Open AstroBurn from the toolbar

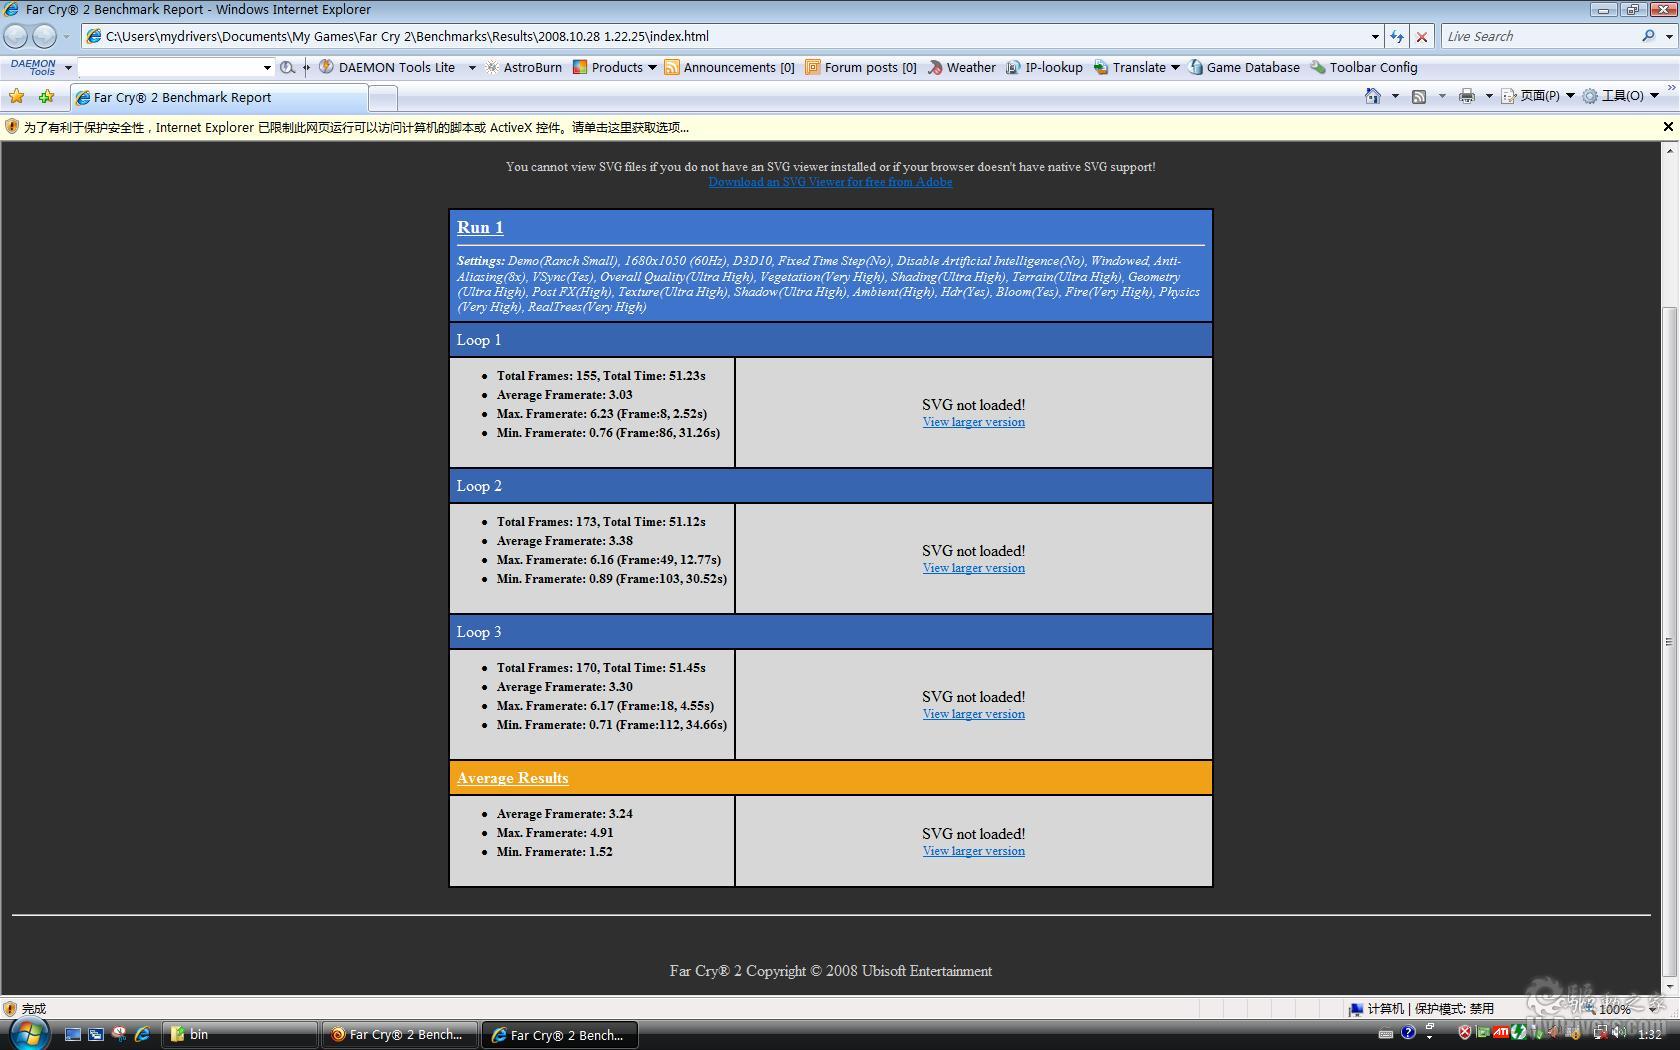[x=524, y=67]
